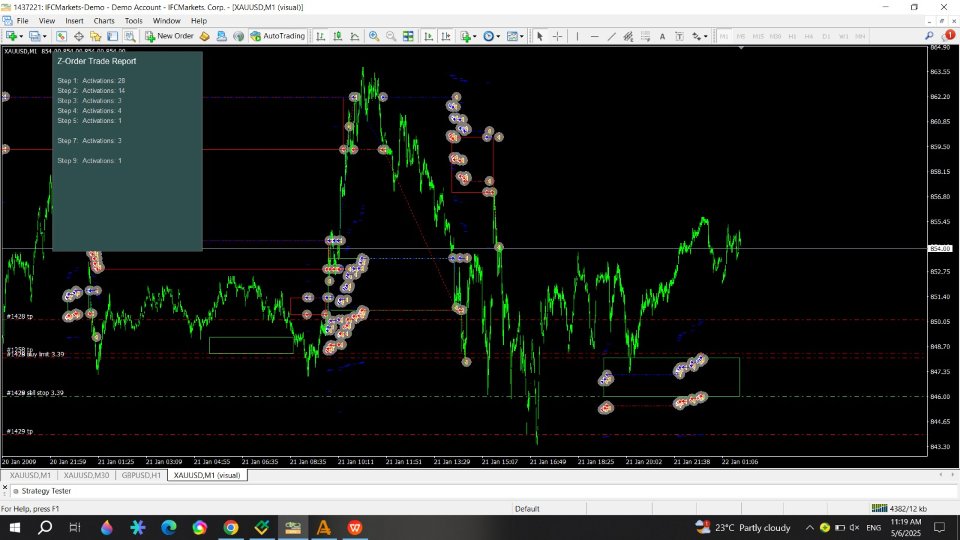The image size is (960, 540).
Task: Select the Horizontal Line drawing tool
Action: 594,36
